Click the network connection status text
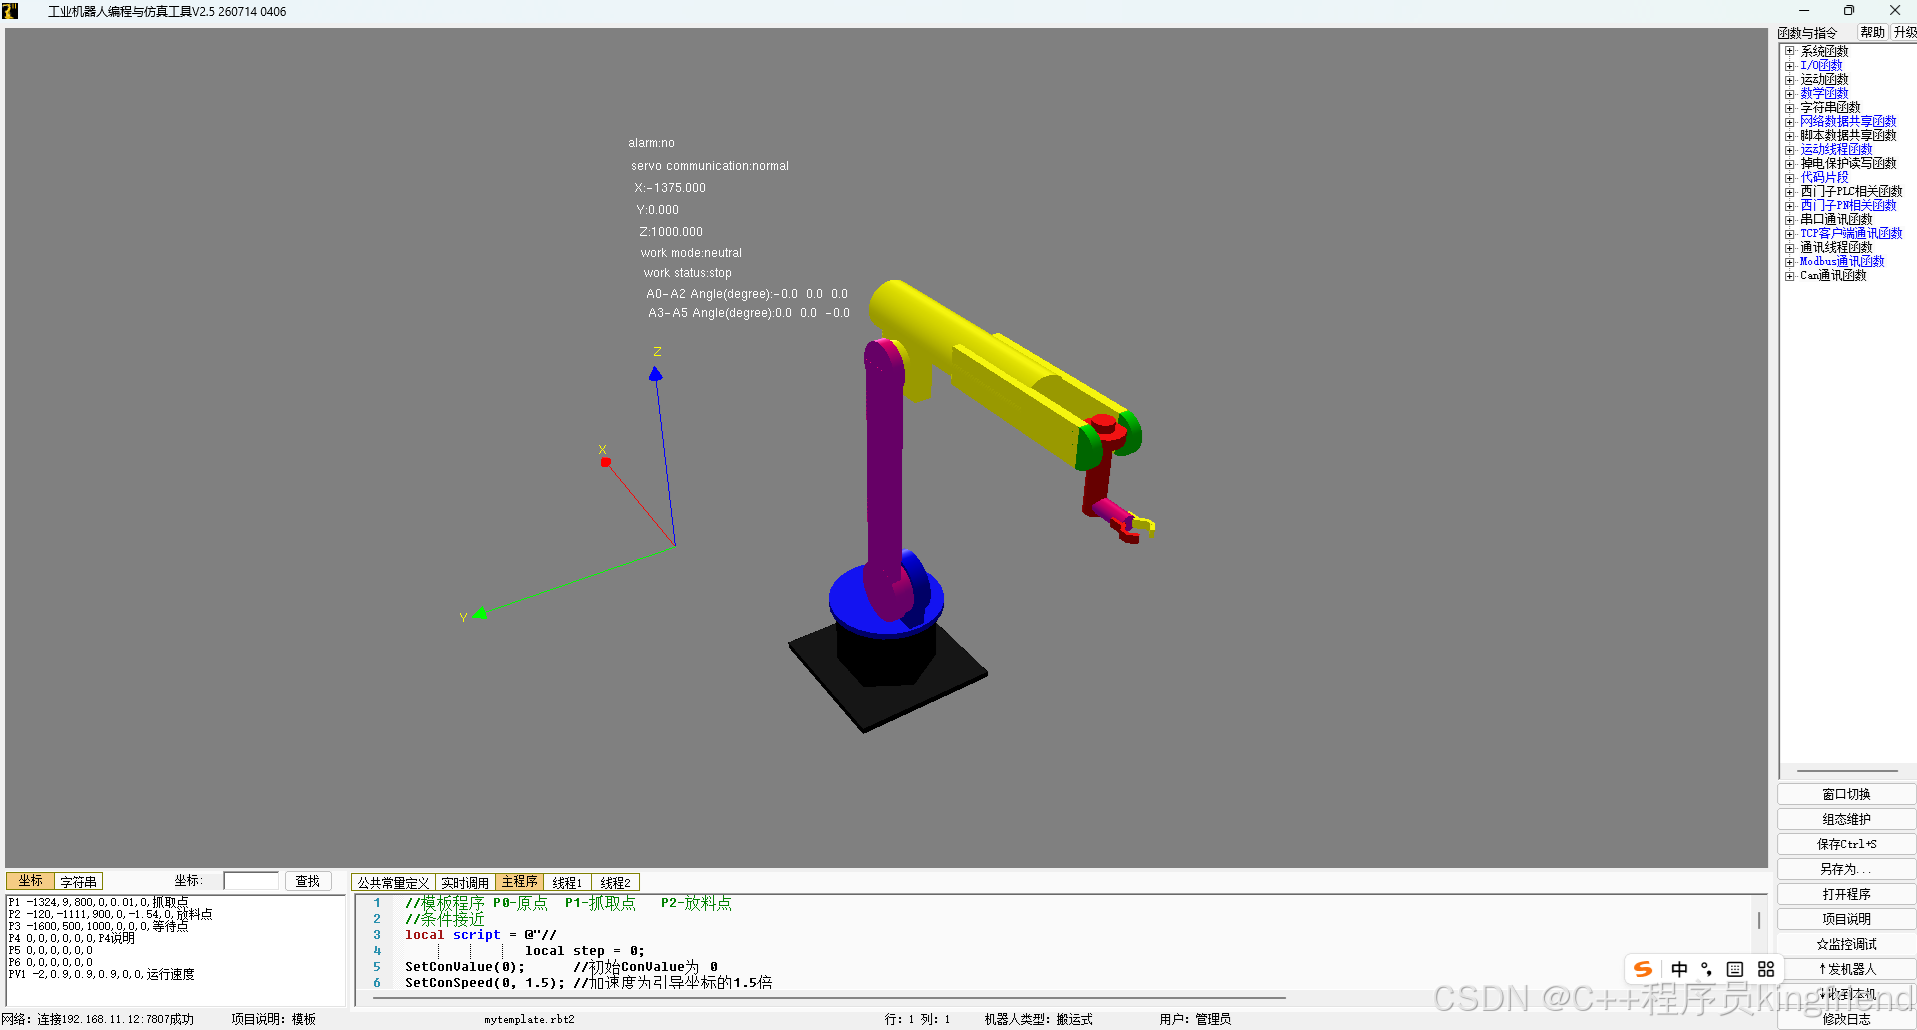 click(98, 1019)
